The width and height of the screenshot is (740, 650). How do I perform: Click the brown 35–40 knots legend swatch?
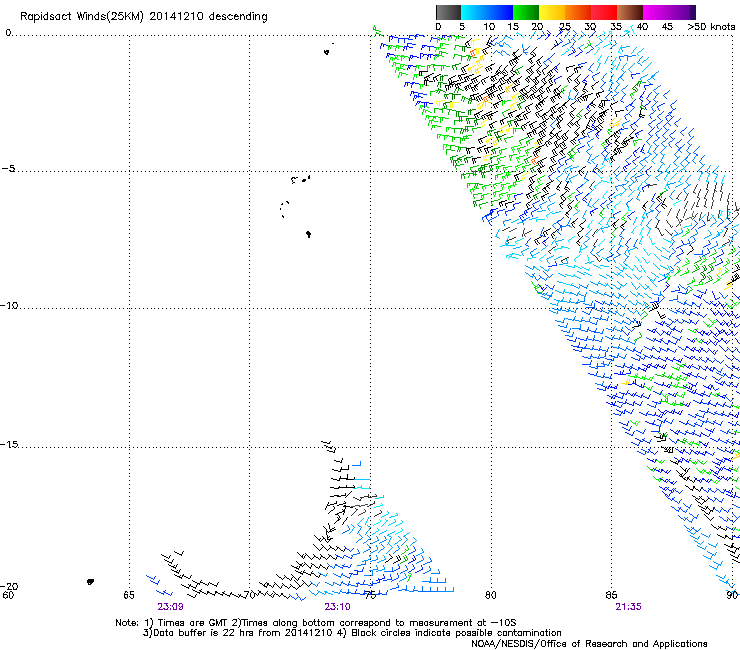point(630,12)
